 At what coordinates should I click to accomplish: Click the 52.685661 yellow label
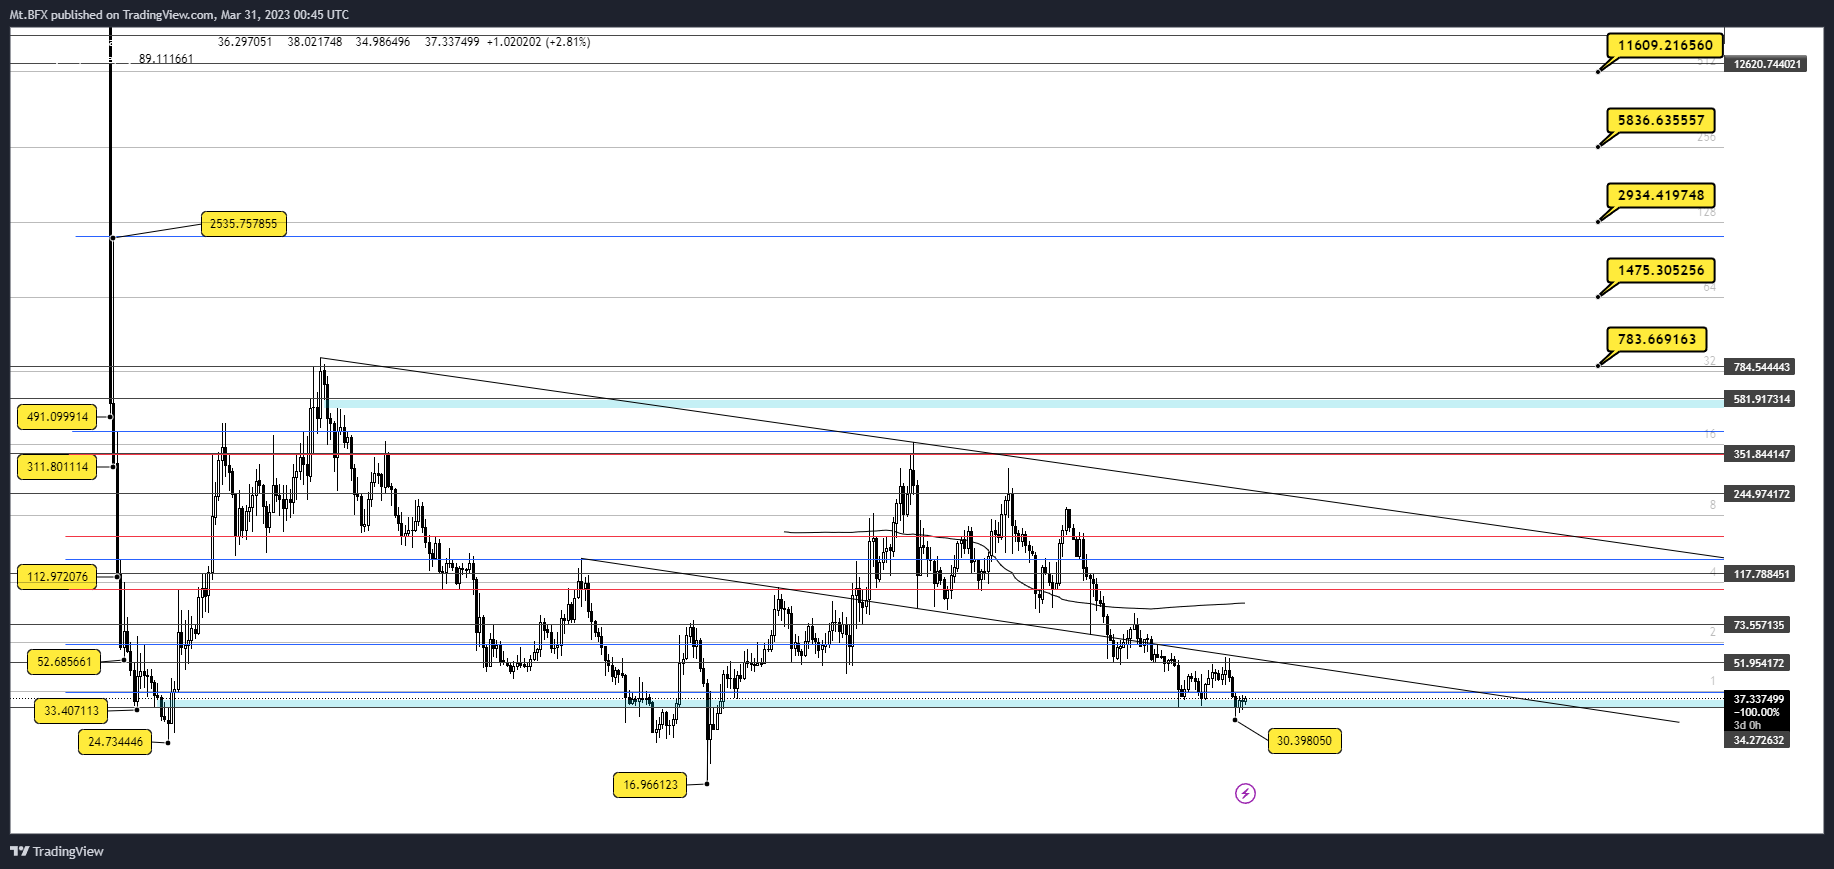click(64, 662)
